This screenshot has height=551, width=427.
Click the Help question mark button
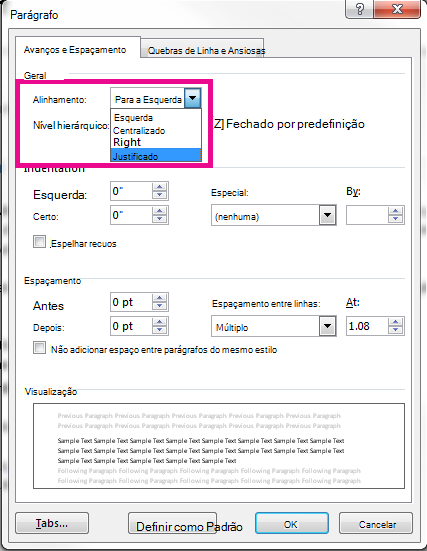coord(360,9)
